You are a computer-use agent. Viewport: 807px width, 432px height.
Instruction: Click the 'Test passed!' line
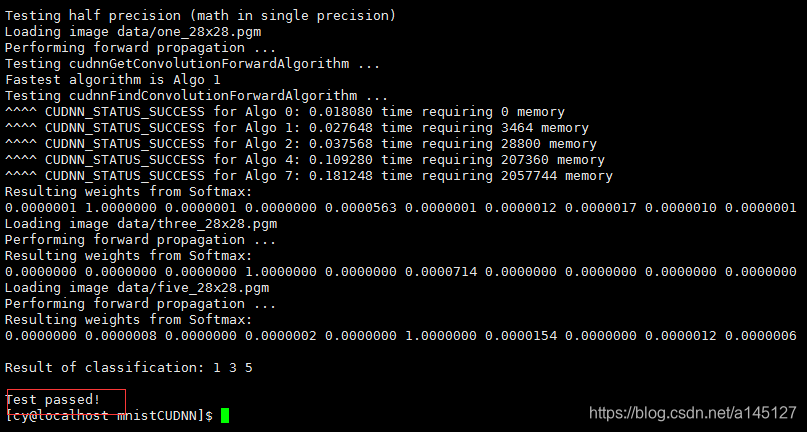coord(52,399)
